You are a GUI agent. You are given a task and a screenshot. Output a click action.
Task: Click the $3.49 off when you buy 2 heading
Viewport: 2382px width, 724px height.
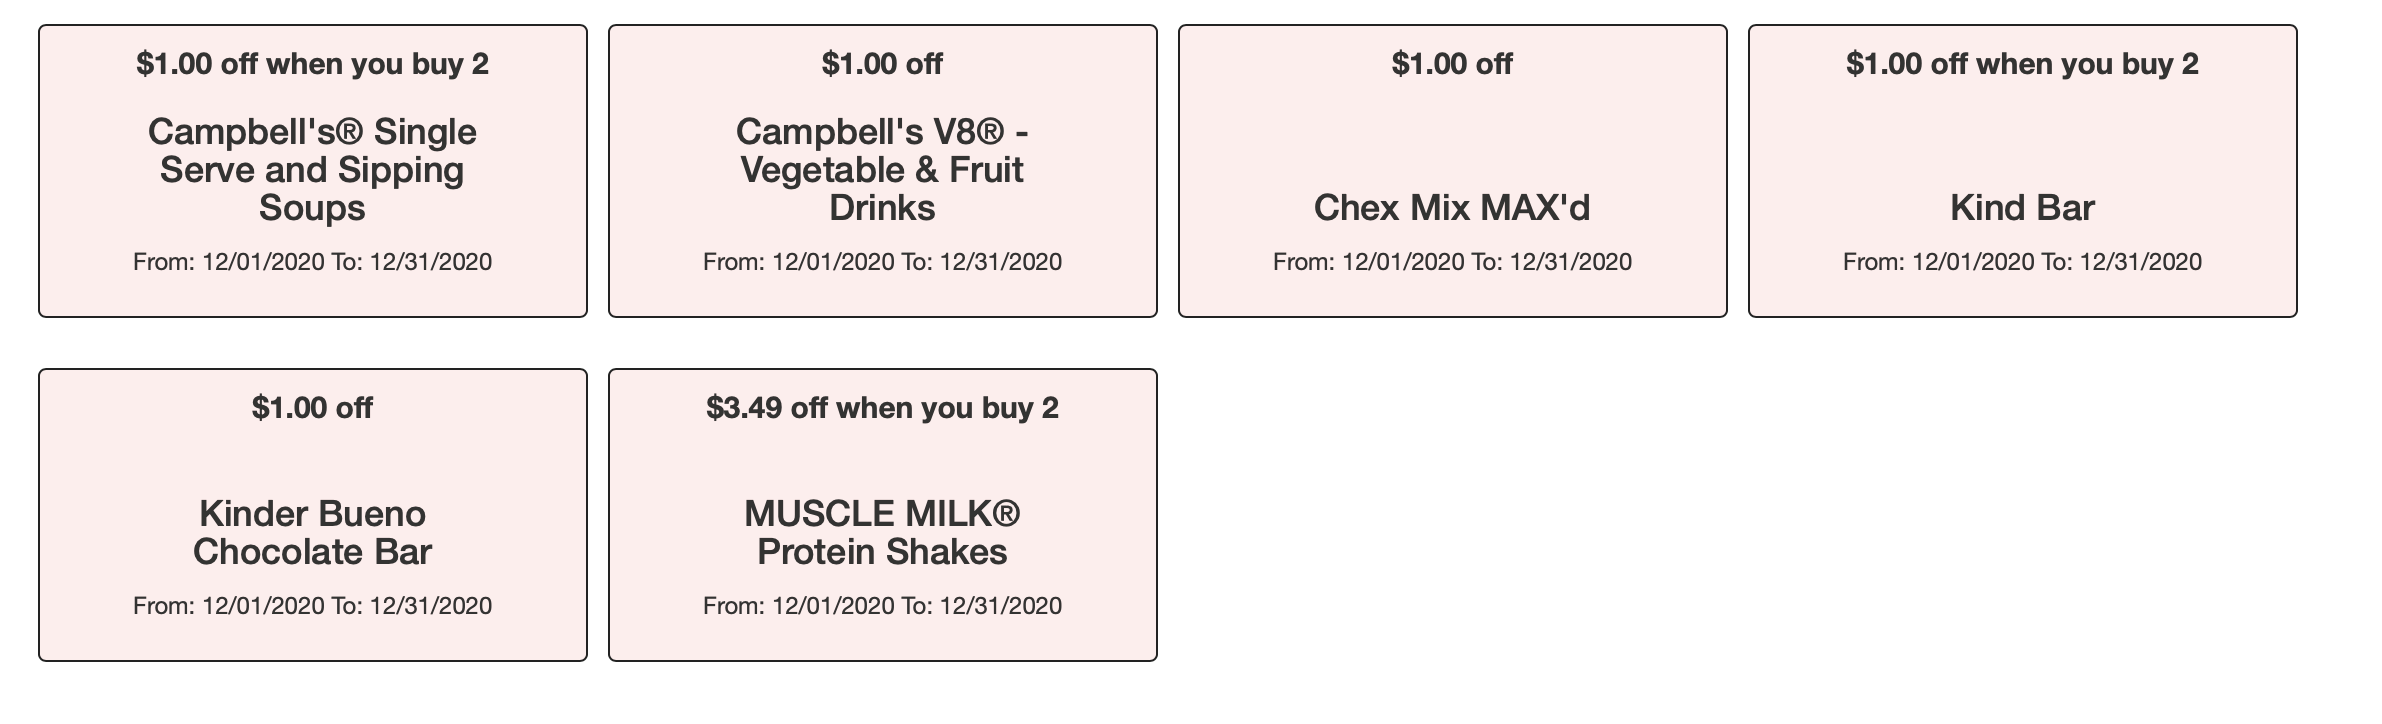tap(882, 408)
